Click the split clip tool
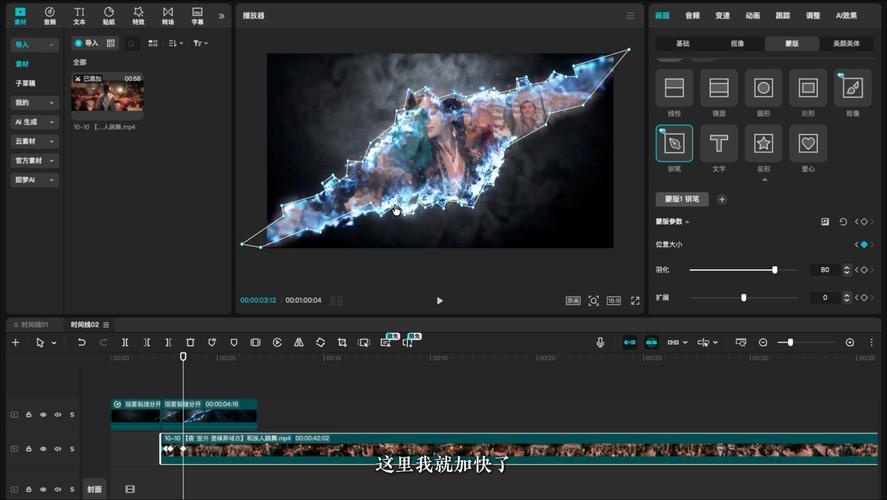Image resolution: width=887 pixels, height=500 pixels. click(125, 342)
